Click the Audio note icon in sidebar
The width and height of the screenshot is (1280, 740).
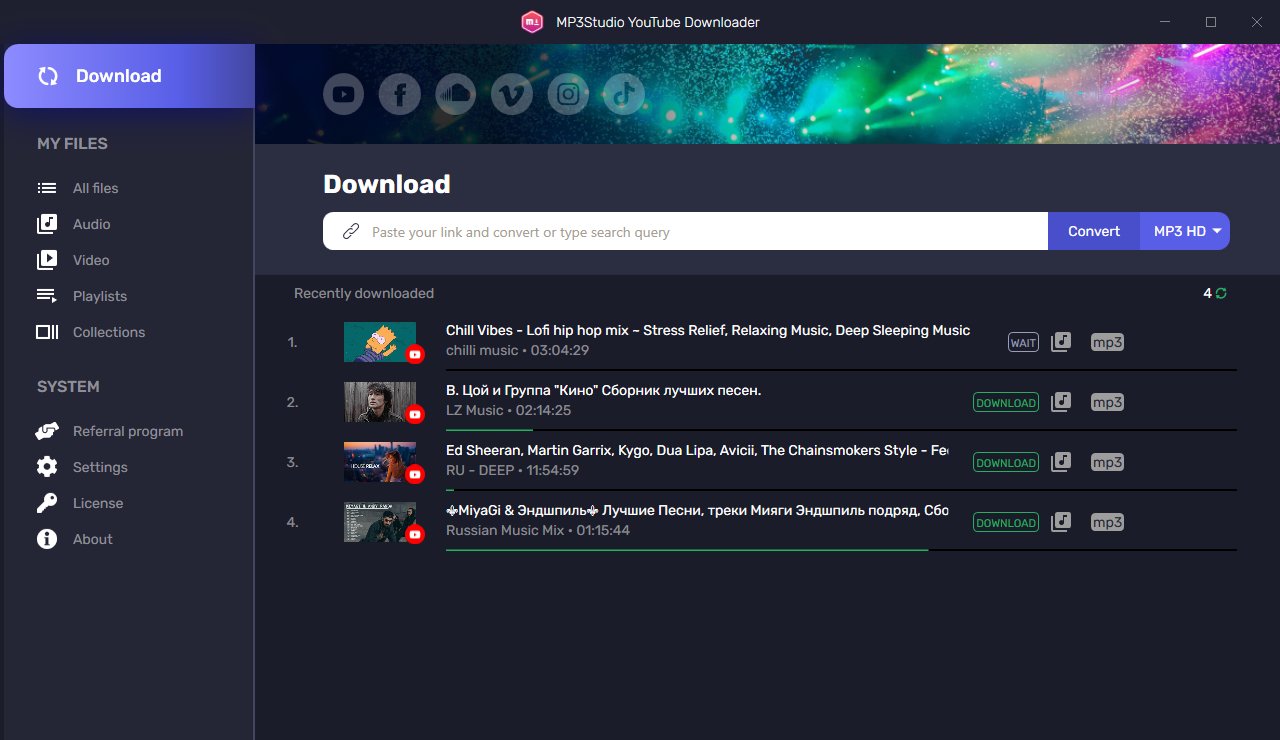(47, 224)
